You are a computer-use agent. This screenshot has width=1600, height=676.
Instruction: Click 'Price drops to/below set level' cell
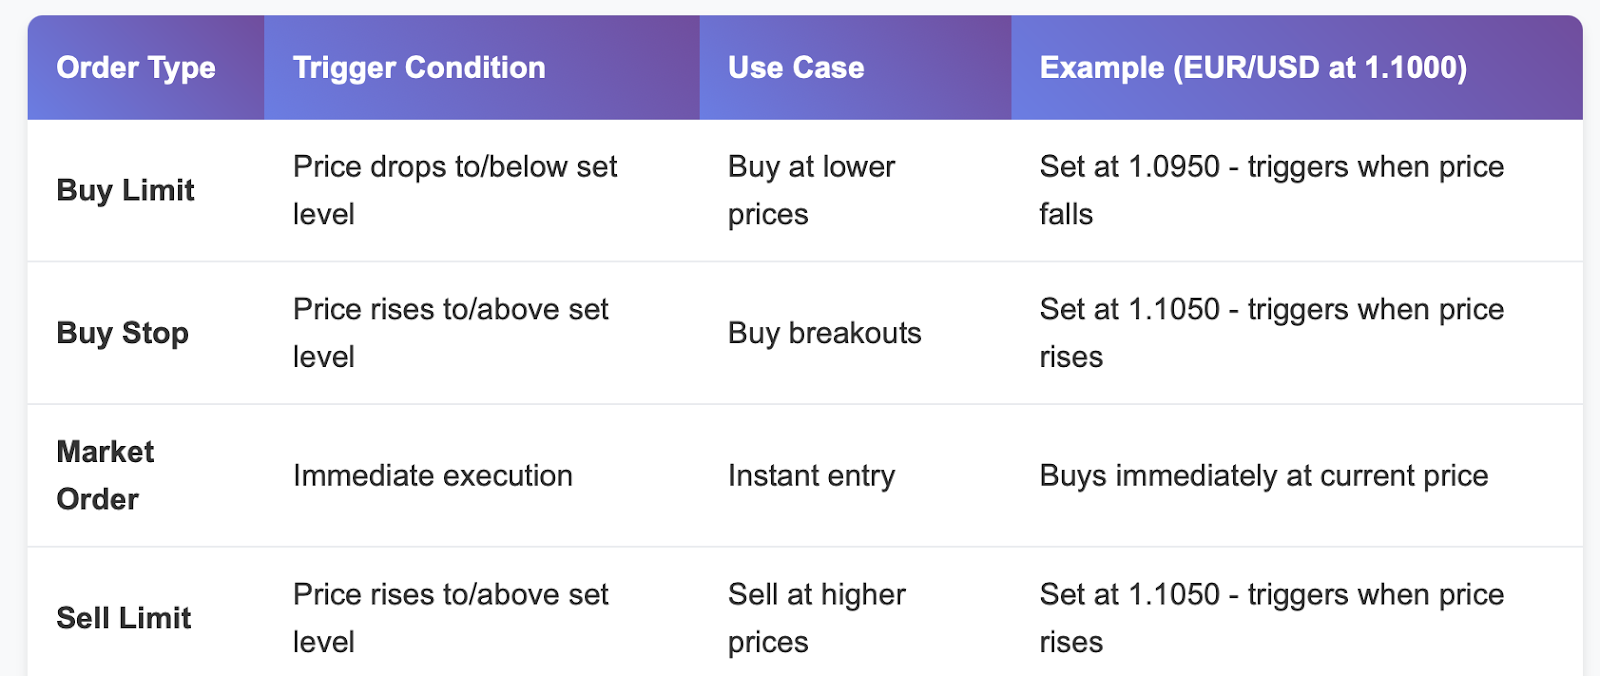455,190
